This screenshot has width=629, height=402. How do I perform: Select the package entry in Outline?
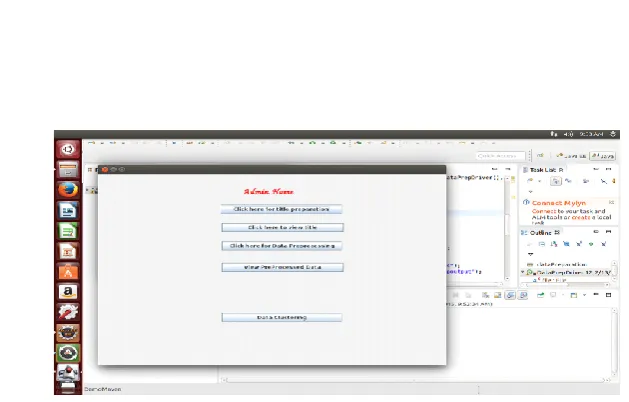pos(557,265)
